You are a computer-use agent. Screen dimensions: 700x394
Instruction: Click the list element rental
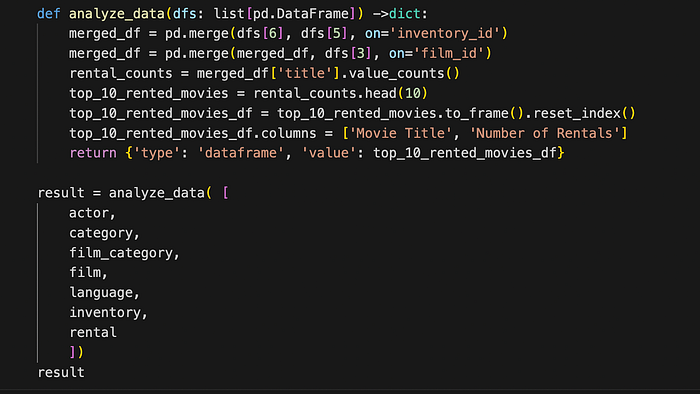(93, 332)
